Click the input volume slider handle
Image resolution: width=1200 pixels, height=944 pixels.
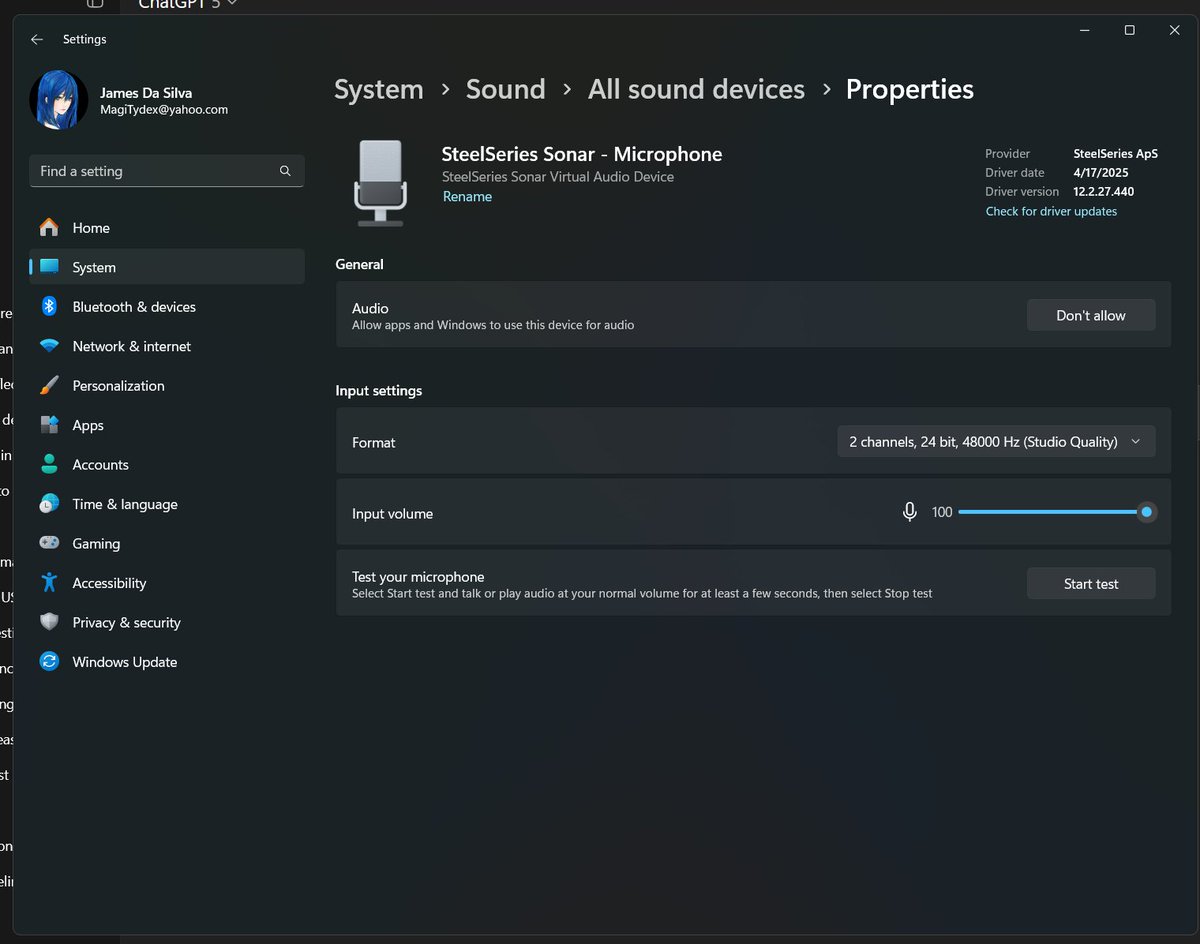coord(1147,512)
